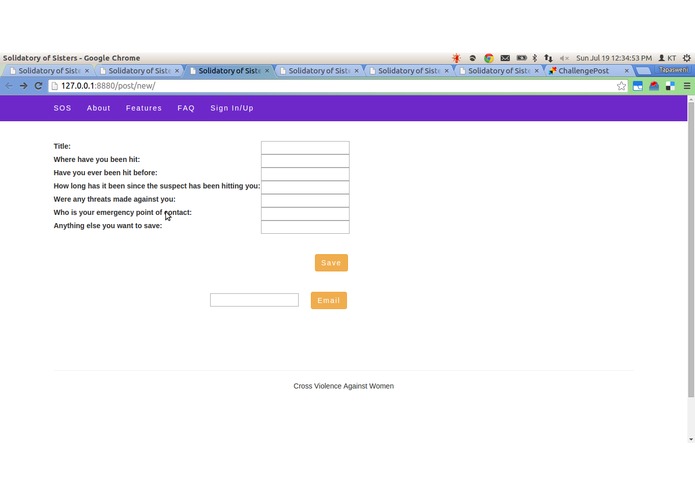Screen dimensions: 695x494
Task: Open the About page link
Action: point(98,108)
